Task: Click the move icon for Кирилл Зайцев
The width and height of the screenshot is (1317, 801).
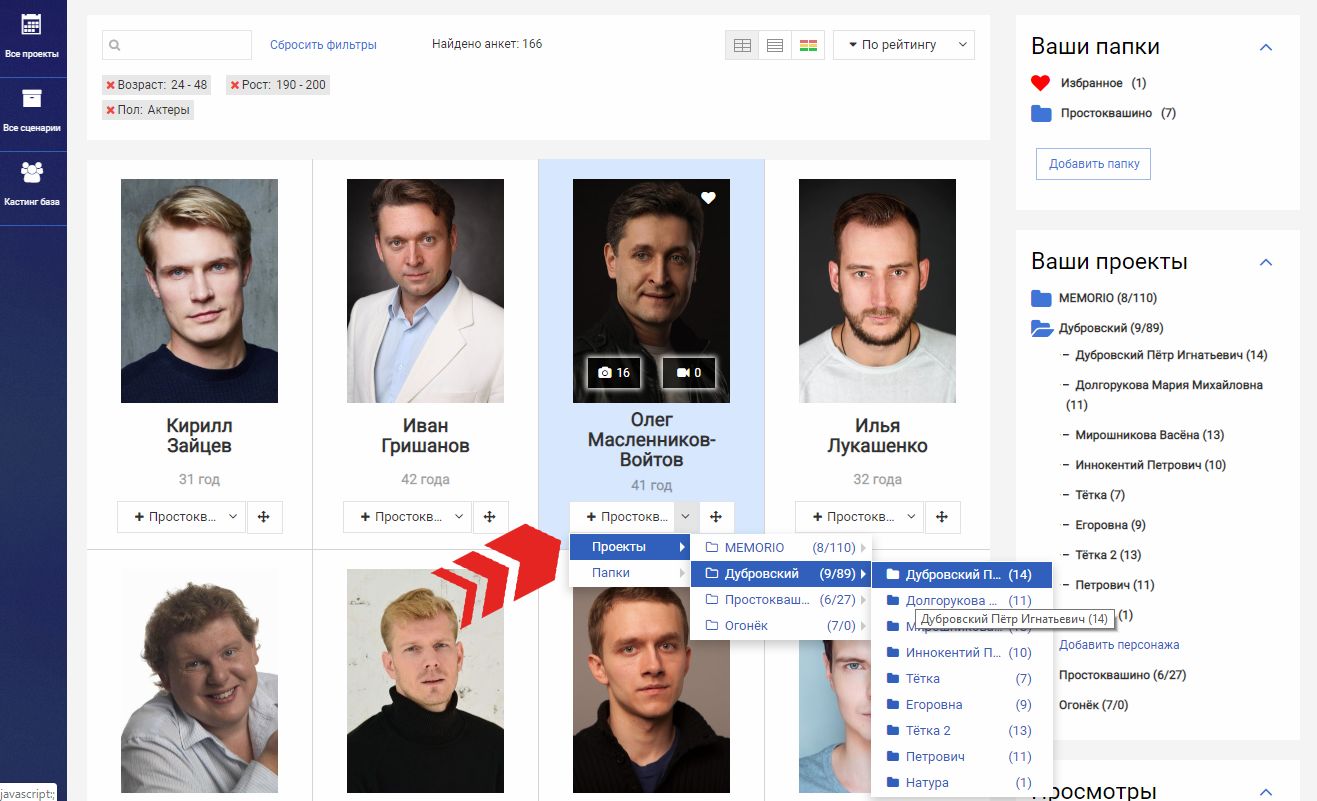Action: [x=264, y=517]
